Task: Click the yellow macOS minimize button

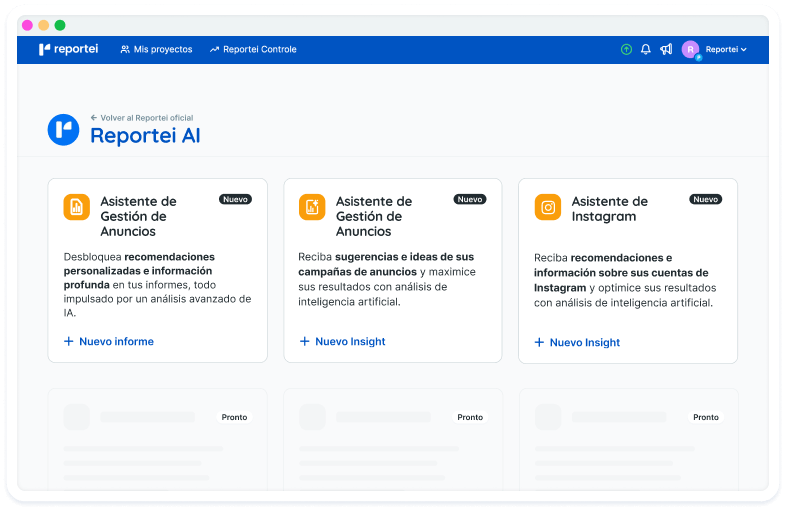Action: click(44, 25)
